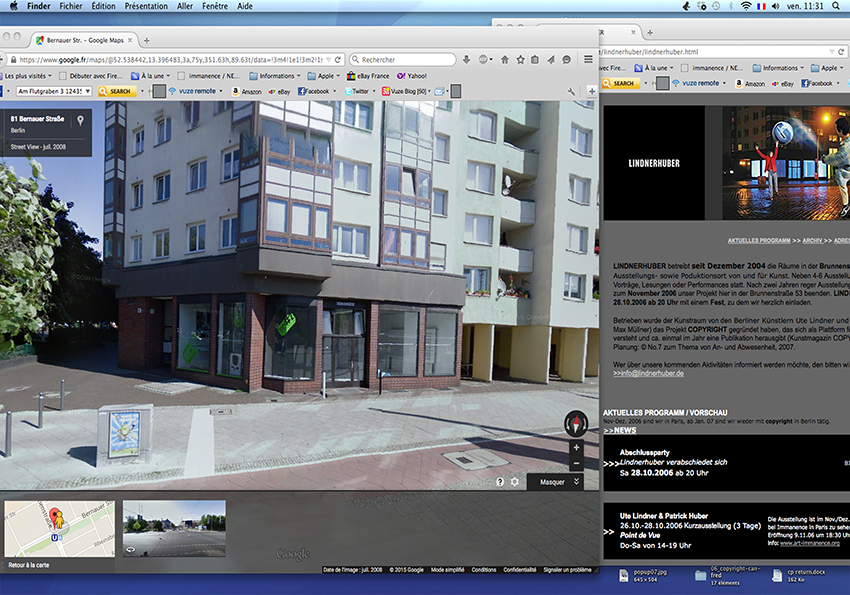The image size is (850, 595).
Task: Select popup07.jpg file on desktop
Action: (643, 575)
